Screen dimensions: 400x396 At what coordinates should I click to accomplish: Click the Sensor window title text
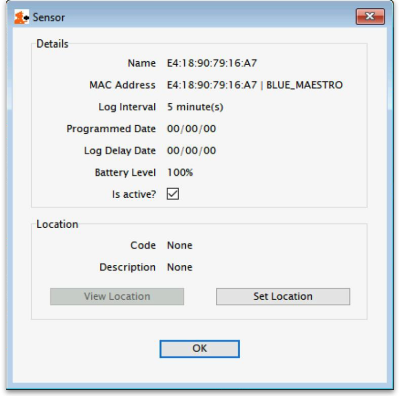pos(49,17)
